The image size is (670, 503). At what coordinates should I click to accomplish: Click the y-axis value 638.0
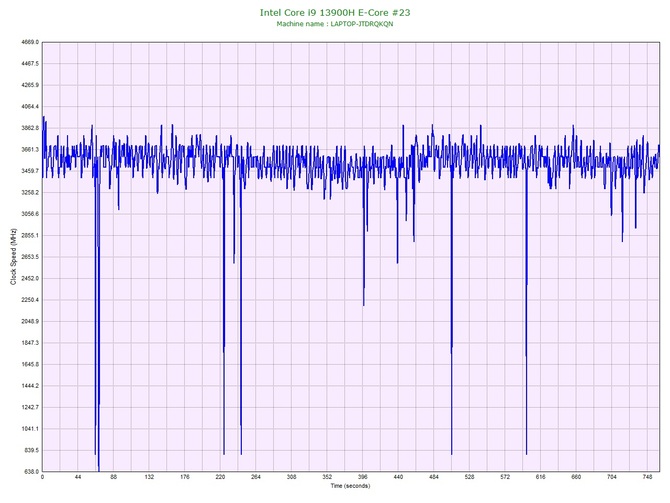31,472
